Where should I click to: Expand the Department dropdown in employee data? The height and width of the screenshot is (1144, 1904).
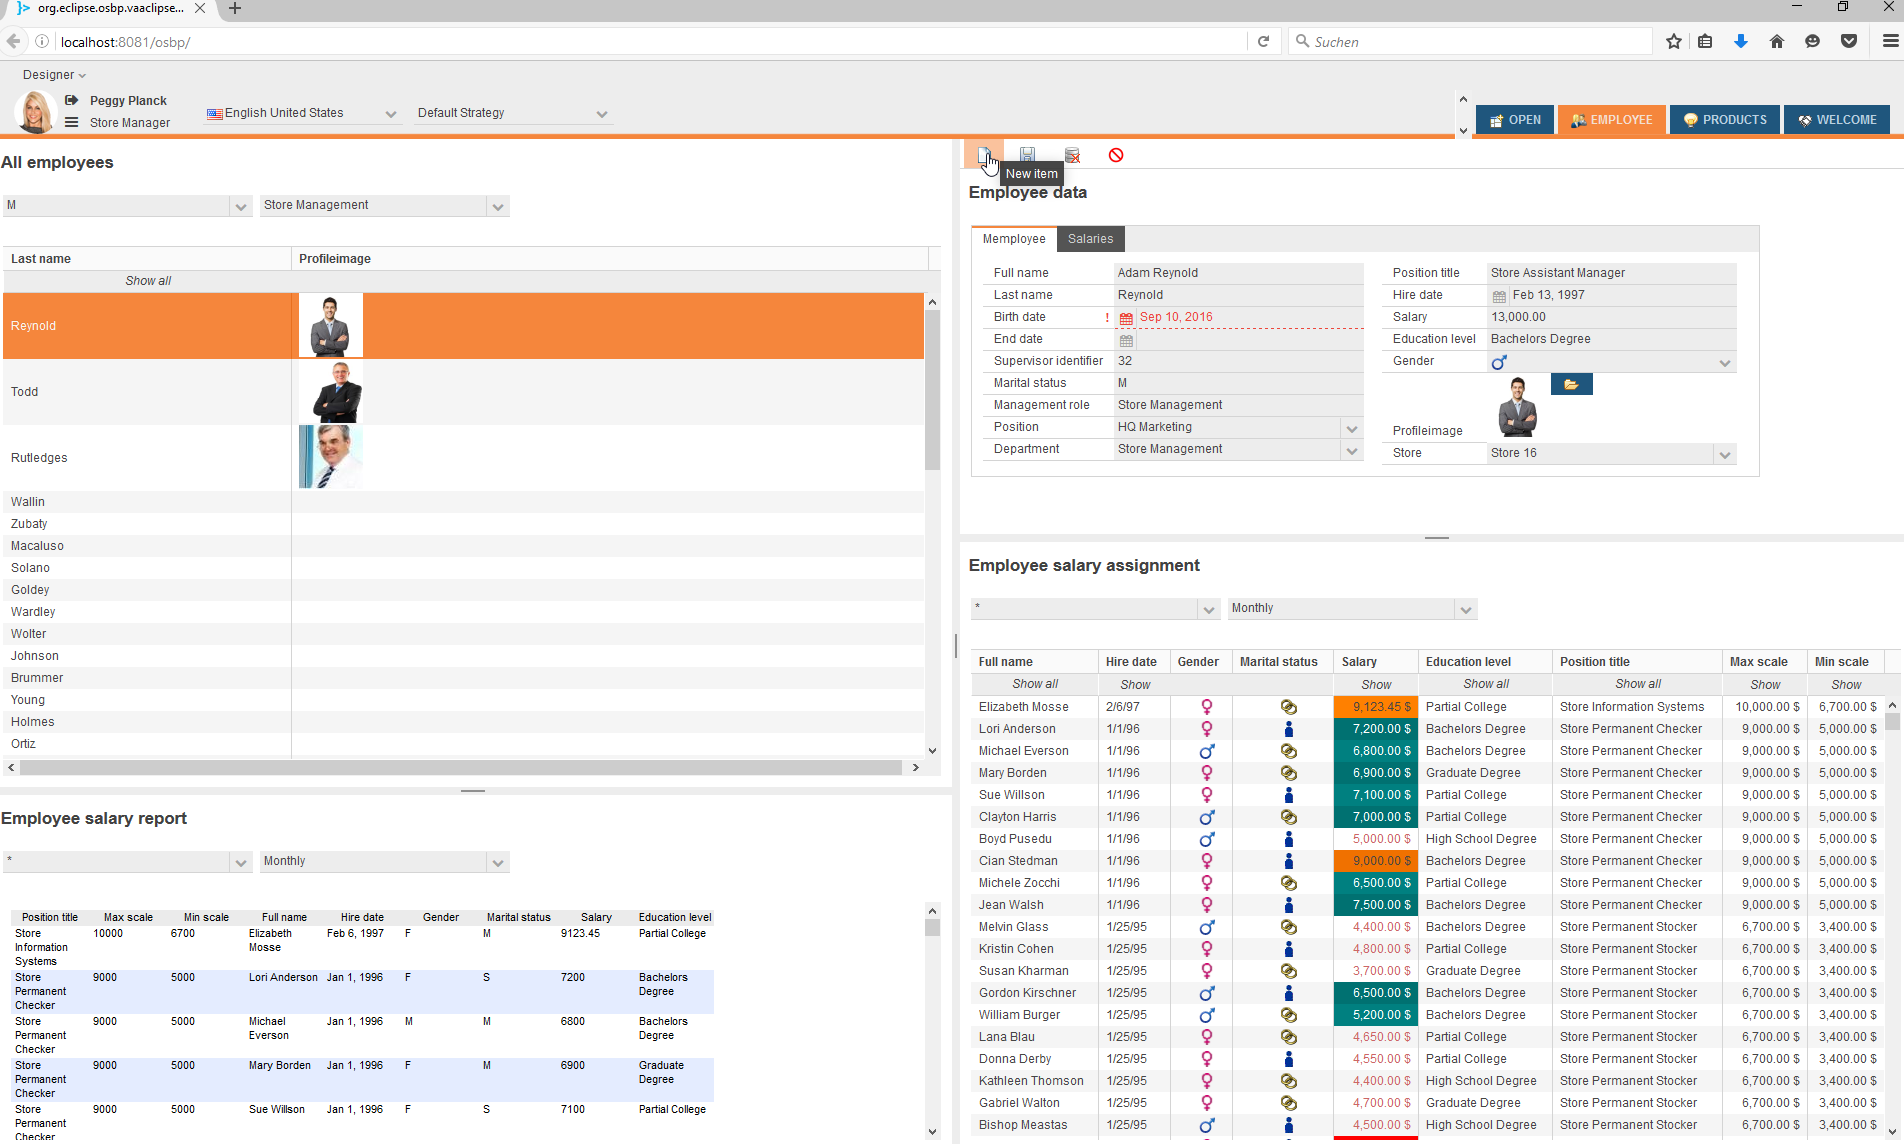(x=1352, y=451)
